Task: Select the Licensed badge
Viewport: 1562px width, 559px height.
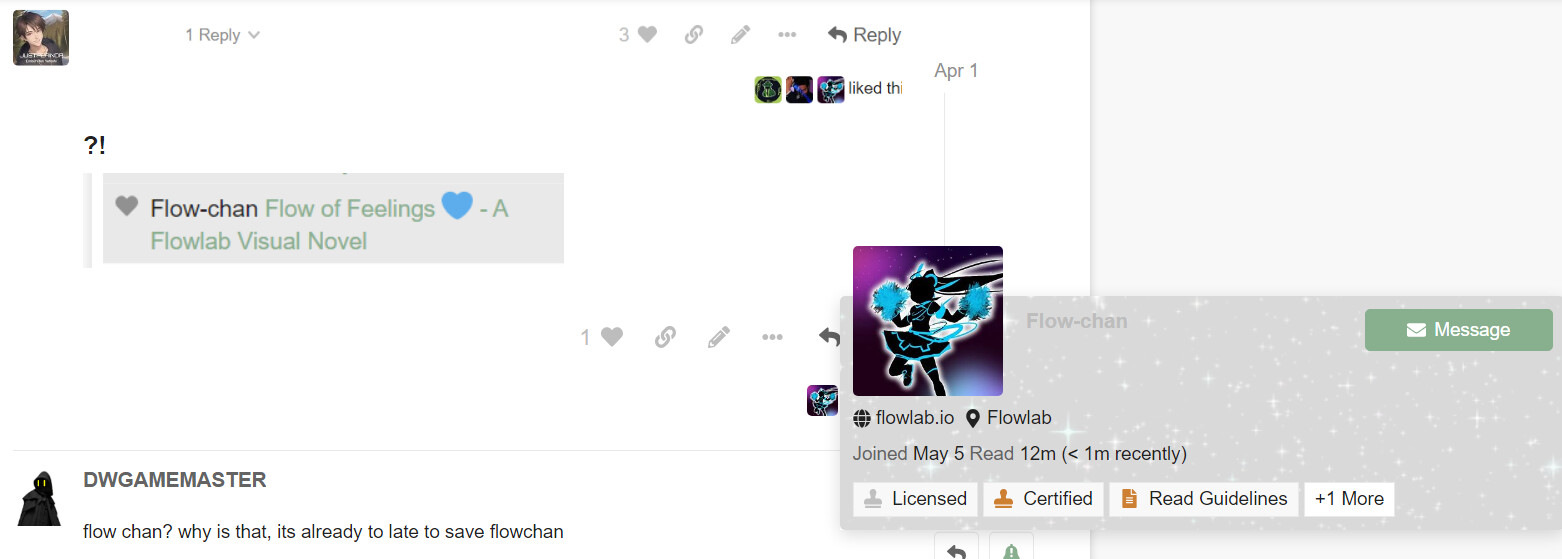Action: pos(915,499)
